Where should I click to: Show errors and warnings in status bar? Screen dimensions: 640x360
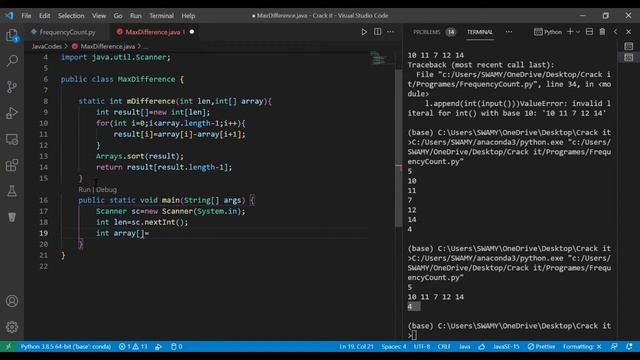133,347
